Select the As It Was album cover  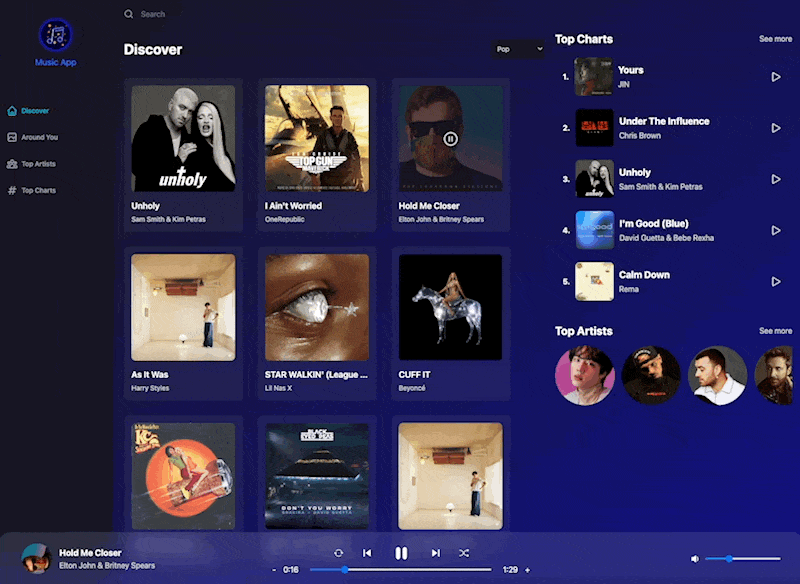point(183,307)
